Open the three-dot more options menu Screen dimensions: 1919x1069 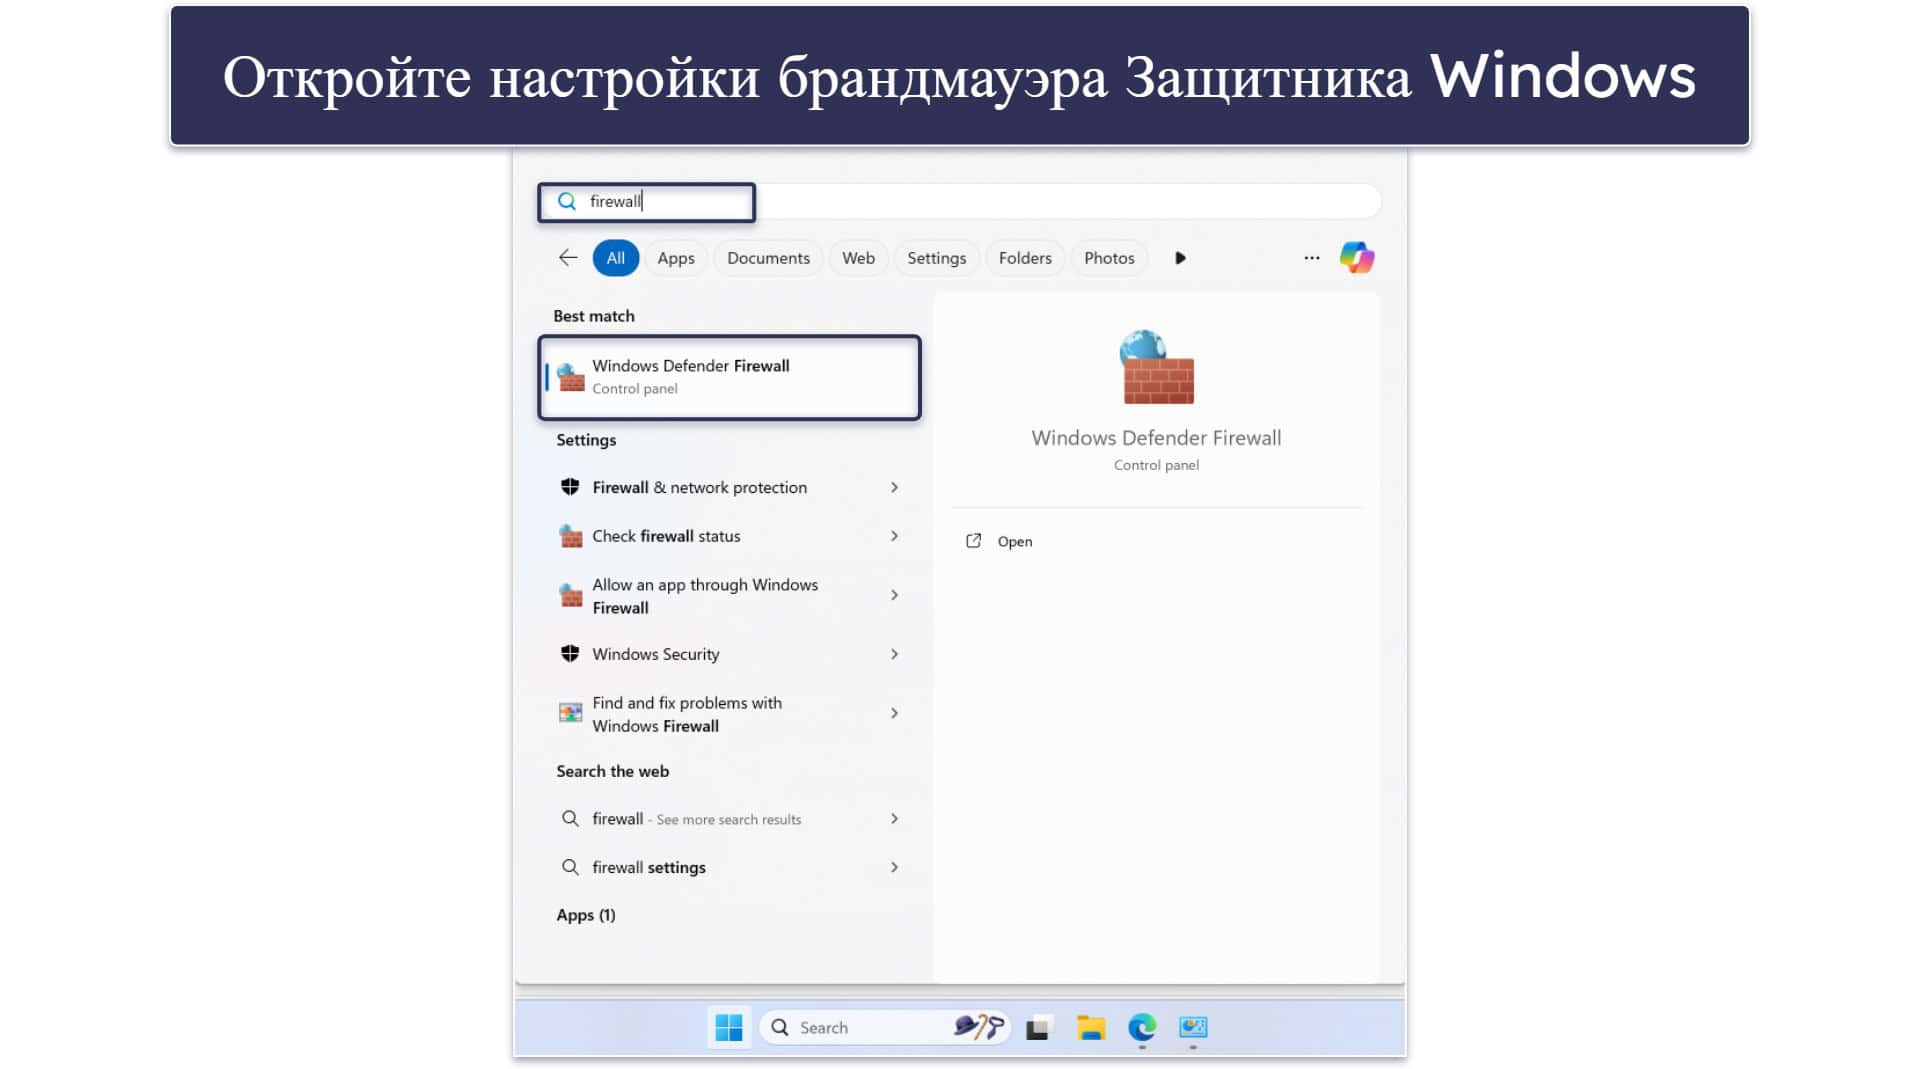click(1312, 258)
